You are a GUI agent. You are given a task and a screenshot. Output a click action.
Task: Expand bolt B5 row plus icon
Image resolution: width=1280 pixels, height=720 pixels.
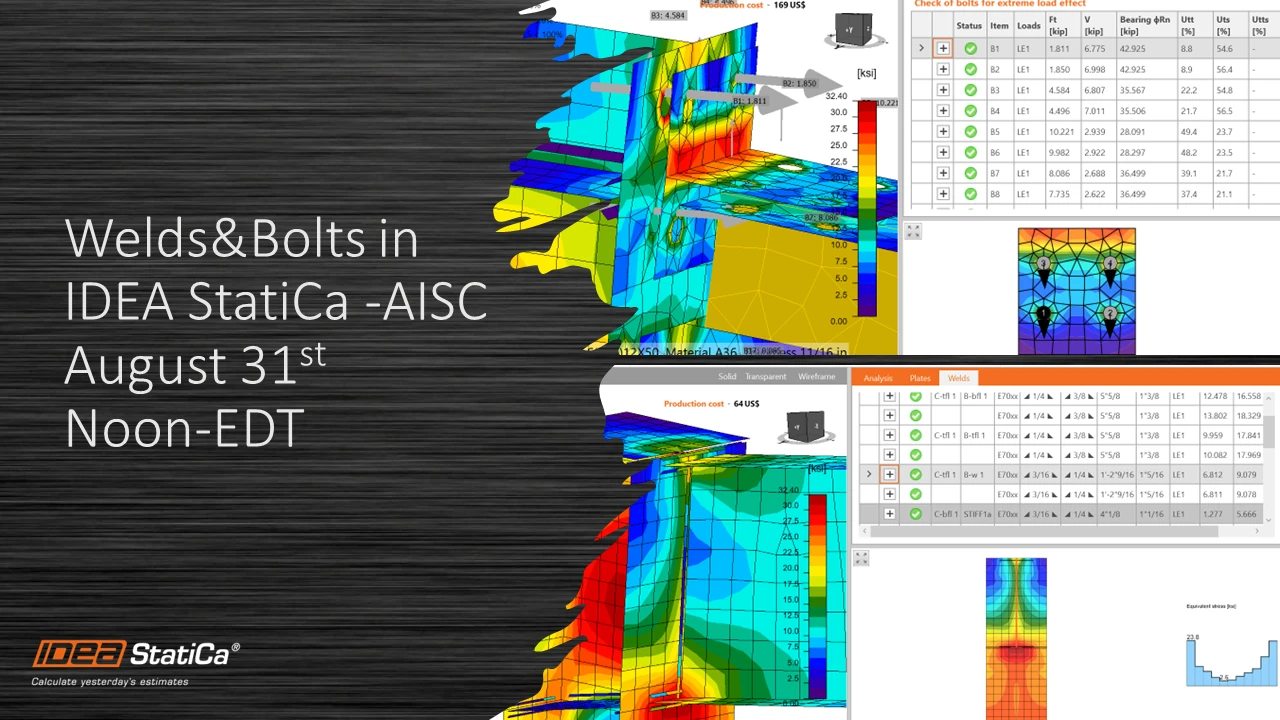[x=943, y=131]
